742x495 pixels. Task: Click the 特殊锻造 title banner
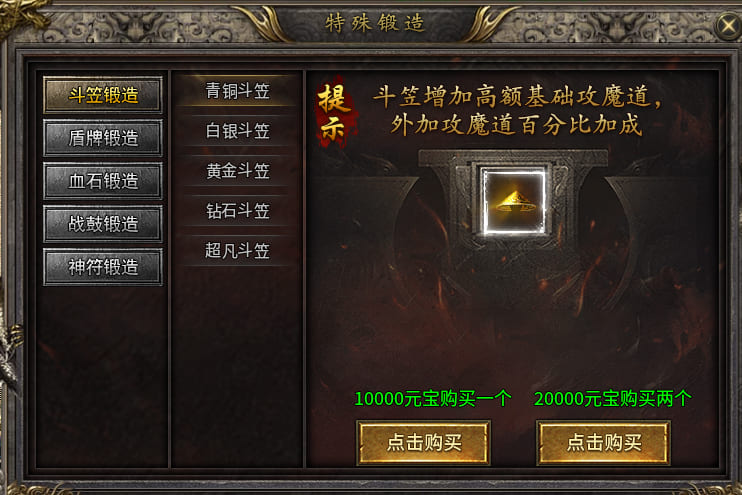[x=375, y=23]
